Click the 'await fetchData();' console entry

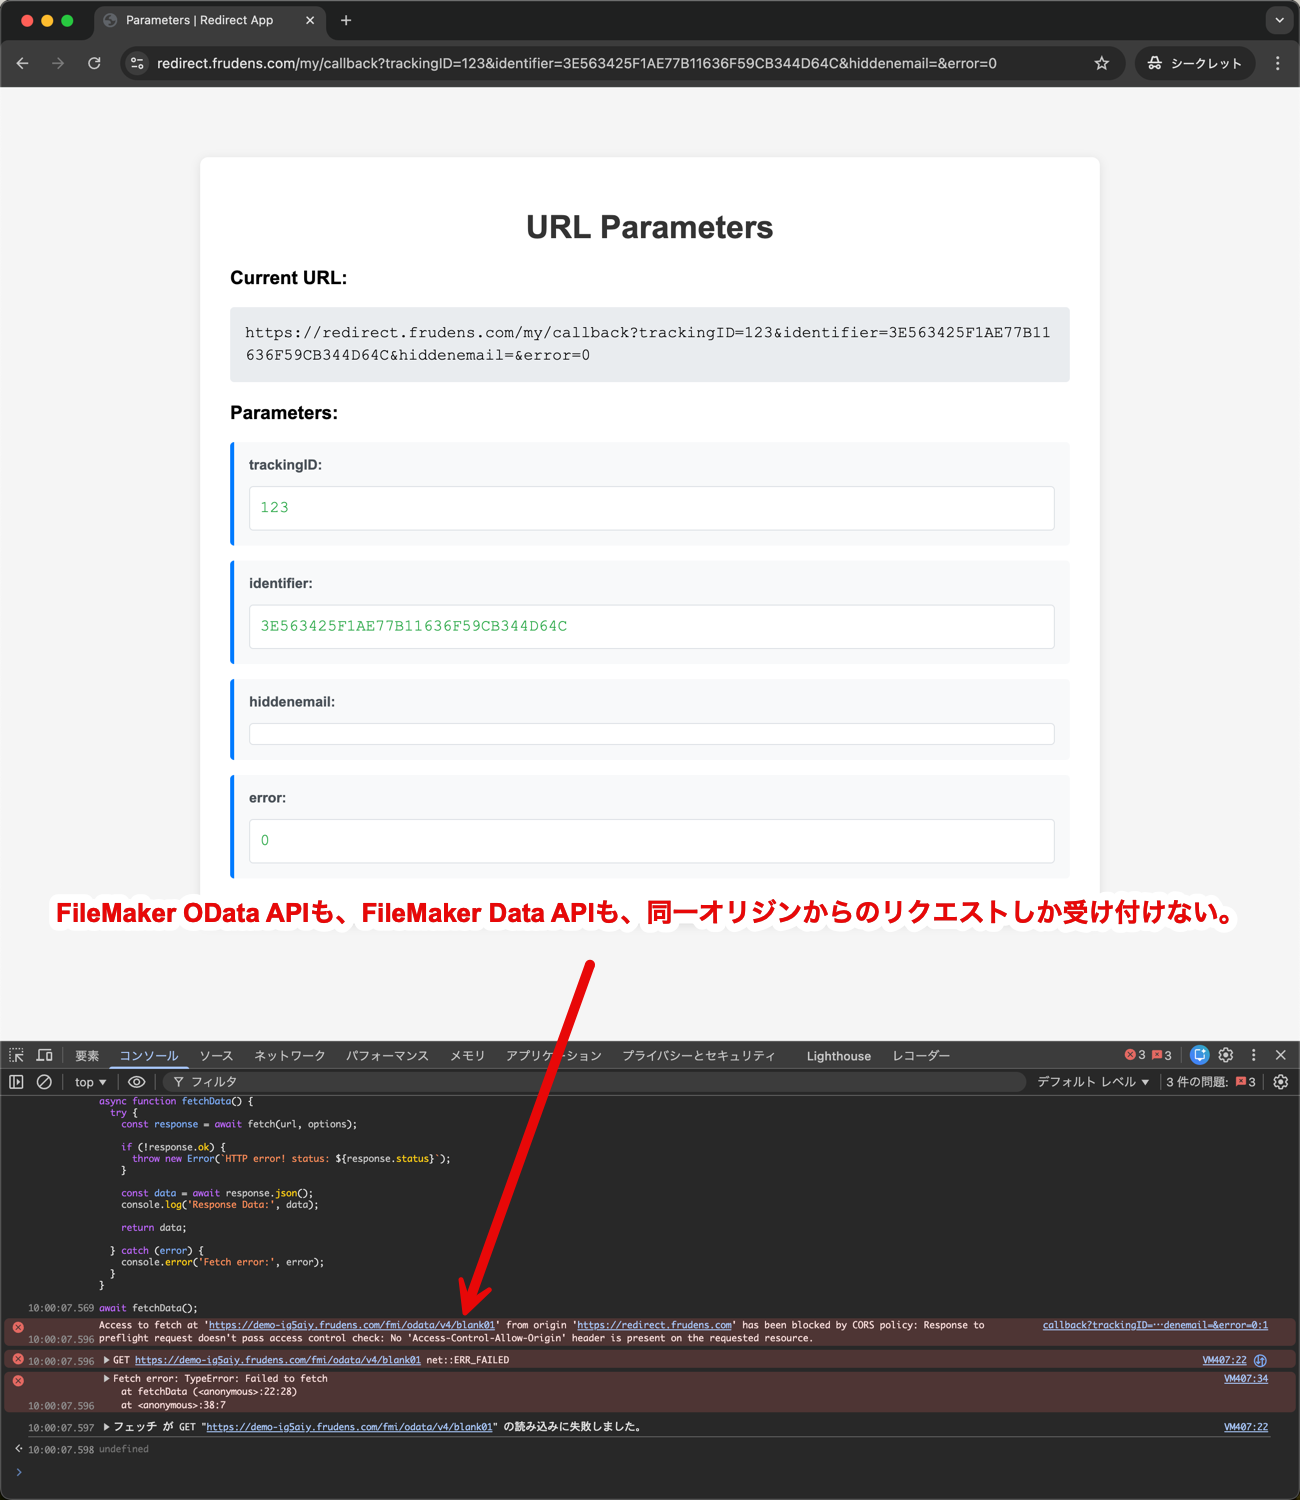coord(148,1308)
